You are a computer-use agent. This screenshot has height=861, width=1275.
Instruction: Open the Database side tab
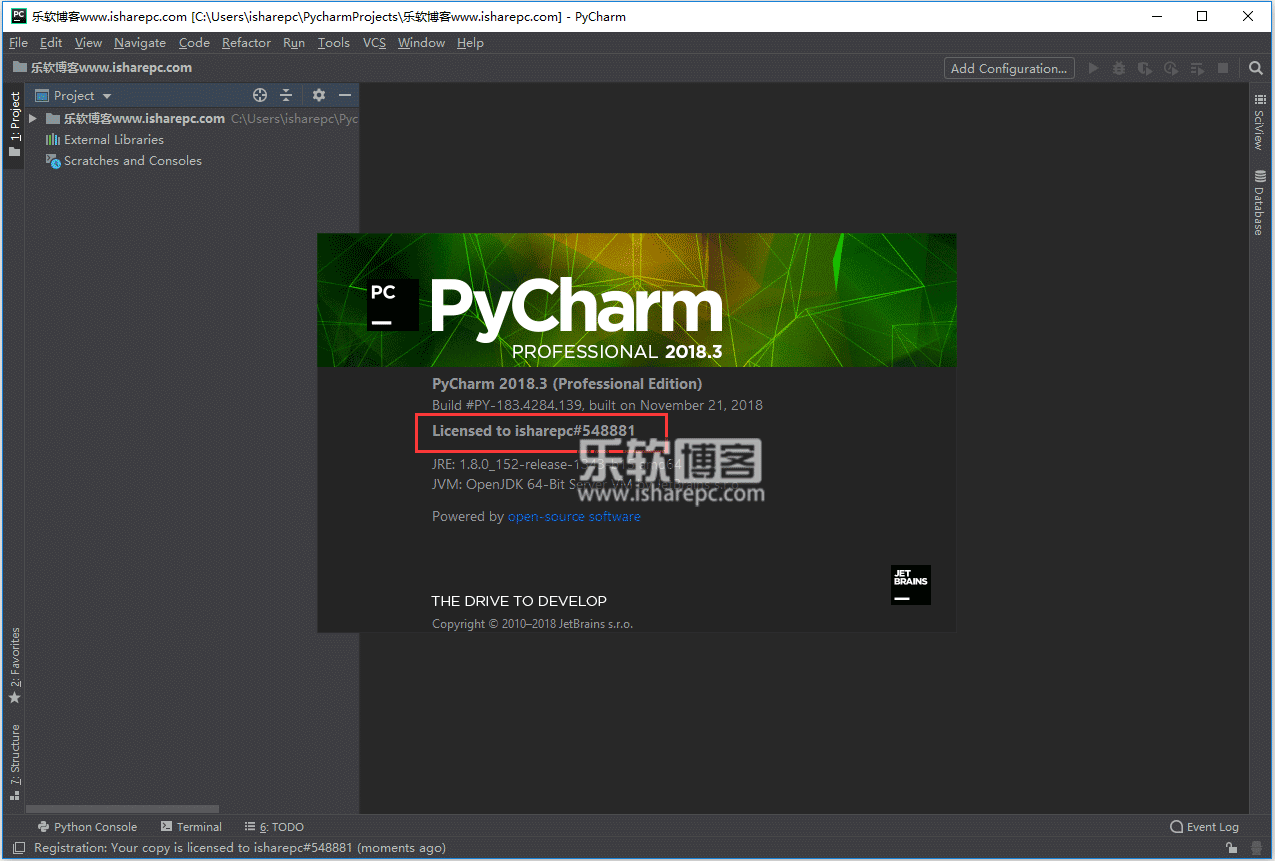click(x=1259, y=202)
